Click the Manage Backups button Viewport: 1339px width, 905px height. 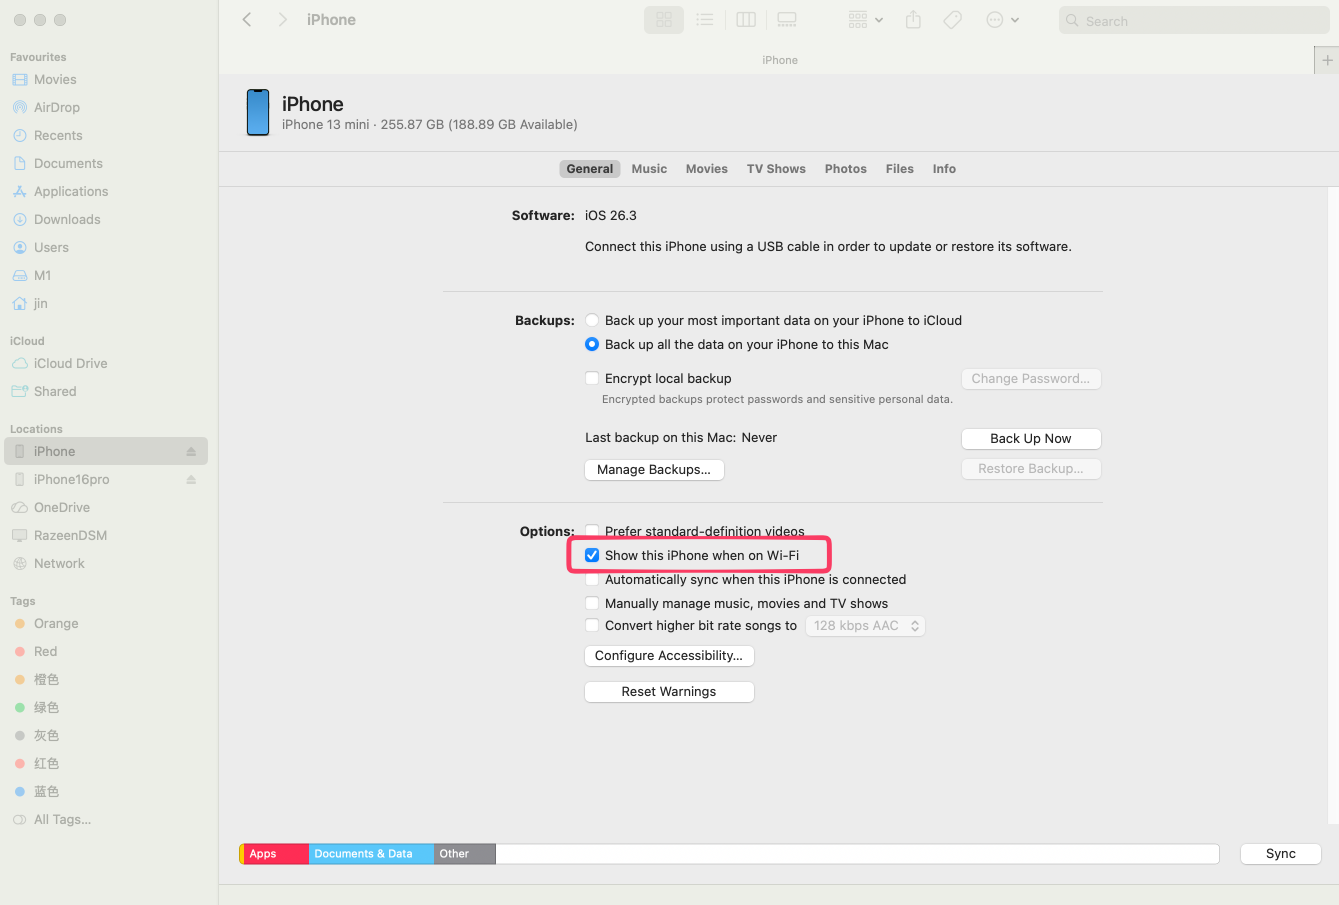click(654, 470)
